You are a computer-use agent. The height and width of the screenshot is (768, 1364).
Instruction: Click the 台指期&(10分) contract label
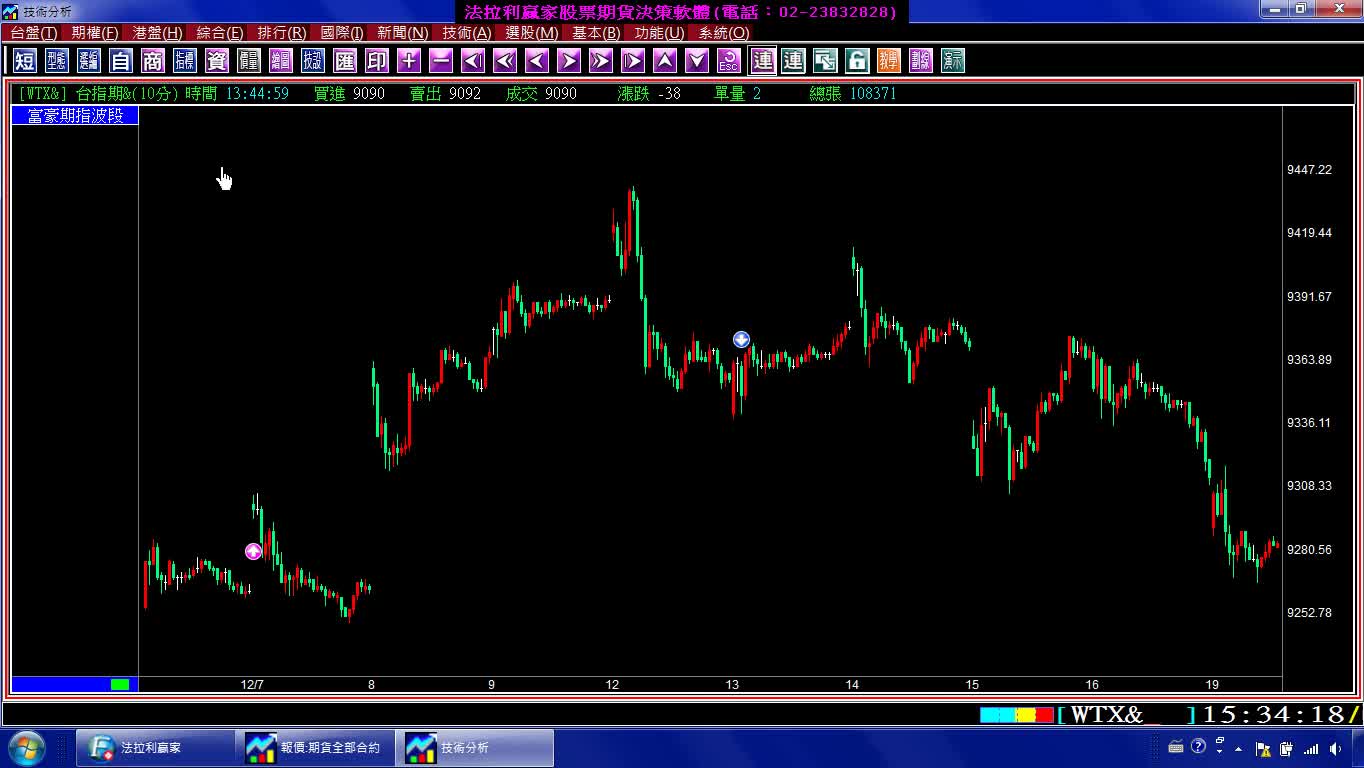(129, 93)
